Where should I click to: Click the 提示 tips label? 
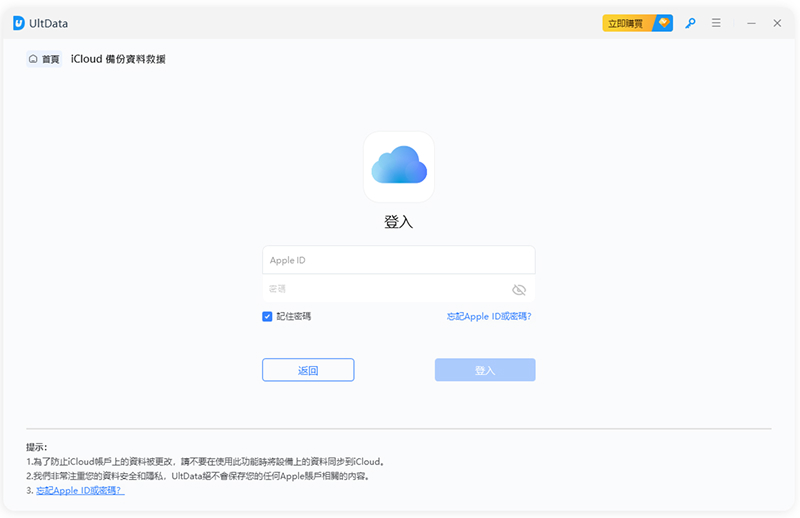[37, 447]
